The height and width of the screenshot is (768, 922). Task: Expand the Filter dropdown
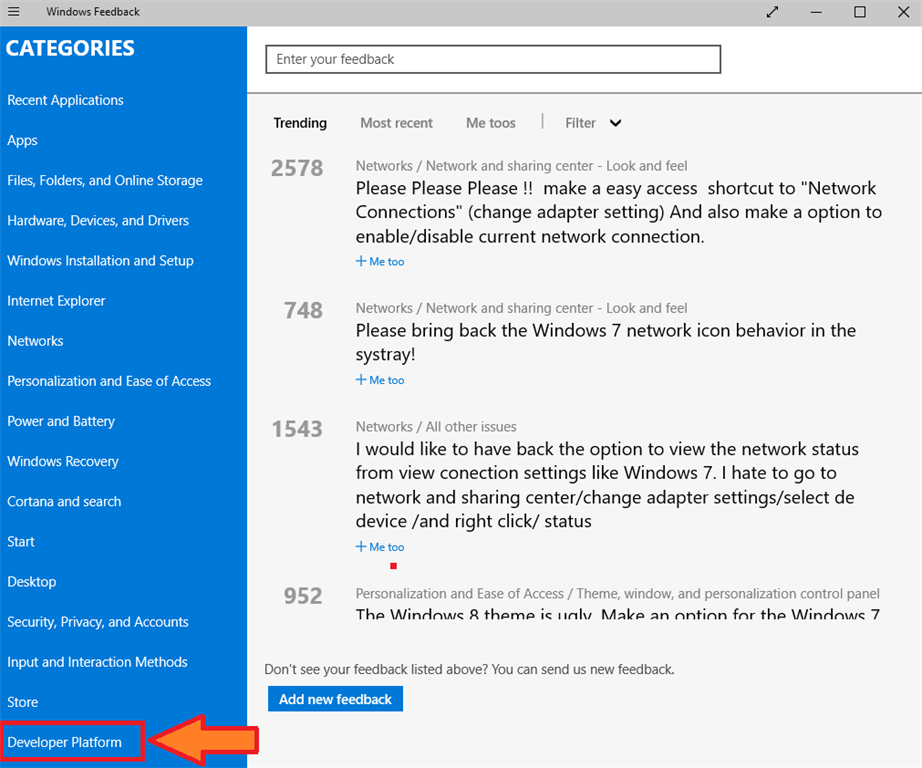tap(593, 123)
